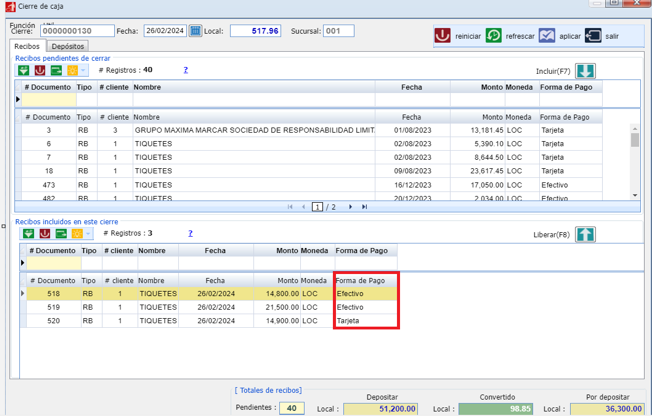Select receipt row 519 in included list
658x419 pixels.
pos(208,307)
